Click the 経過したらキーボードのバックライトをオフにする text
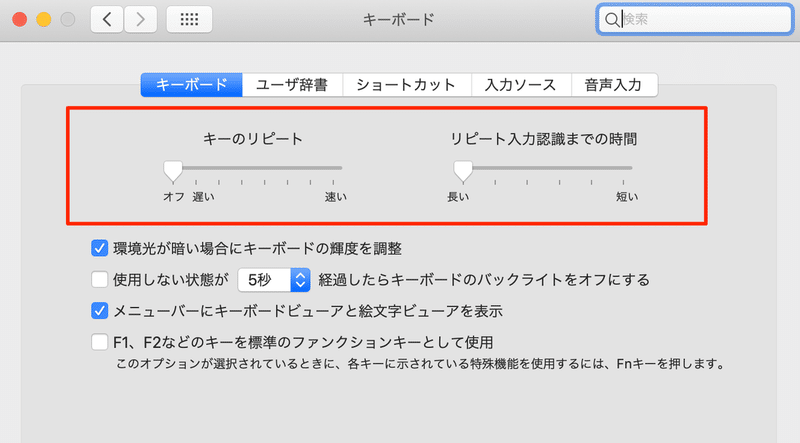Image resolution: width=800 pixels, height=443 pixels. (x=484, y=280)
